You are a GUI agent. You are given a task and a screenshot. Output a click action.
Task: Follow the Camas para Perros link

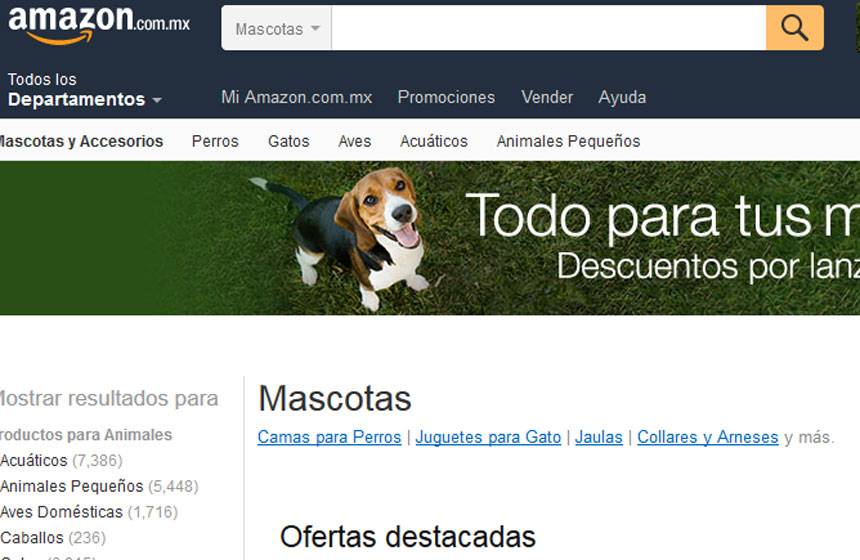point(330,437)
